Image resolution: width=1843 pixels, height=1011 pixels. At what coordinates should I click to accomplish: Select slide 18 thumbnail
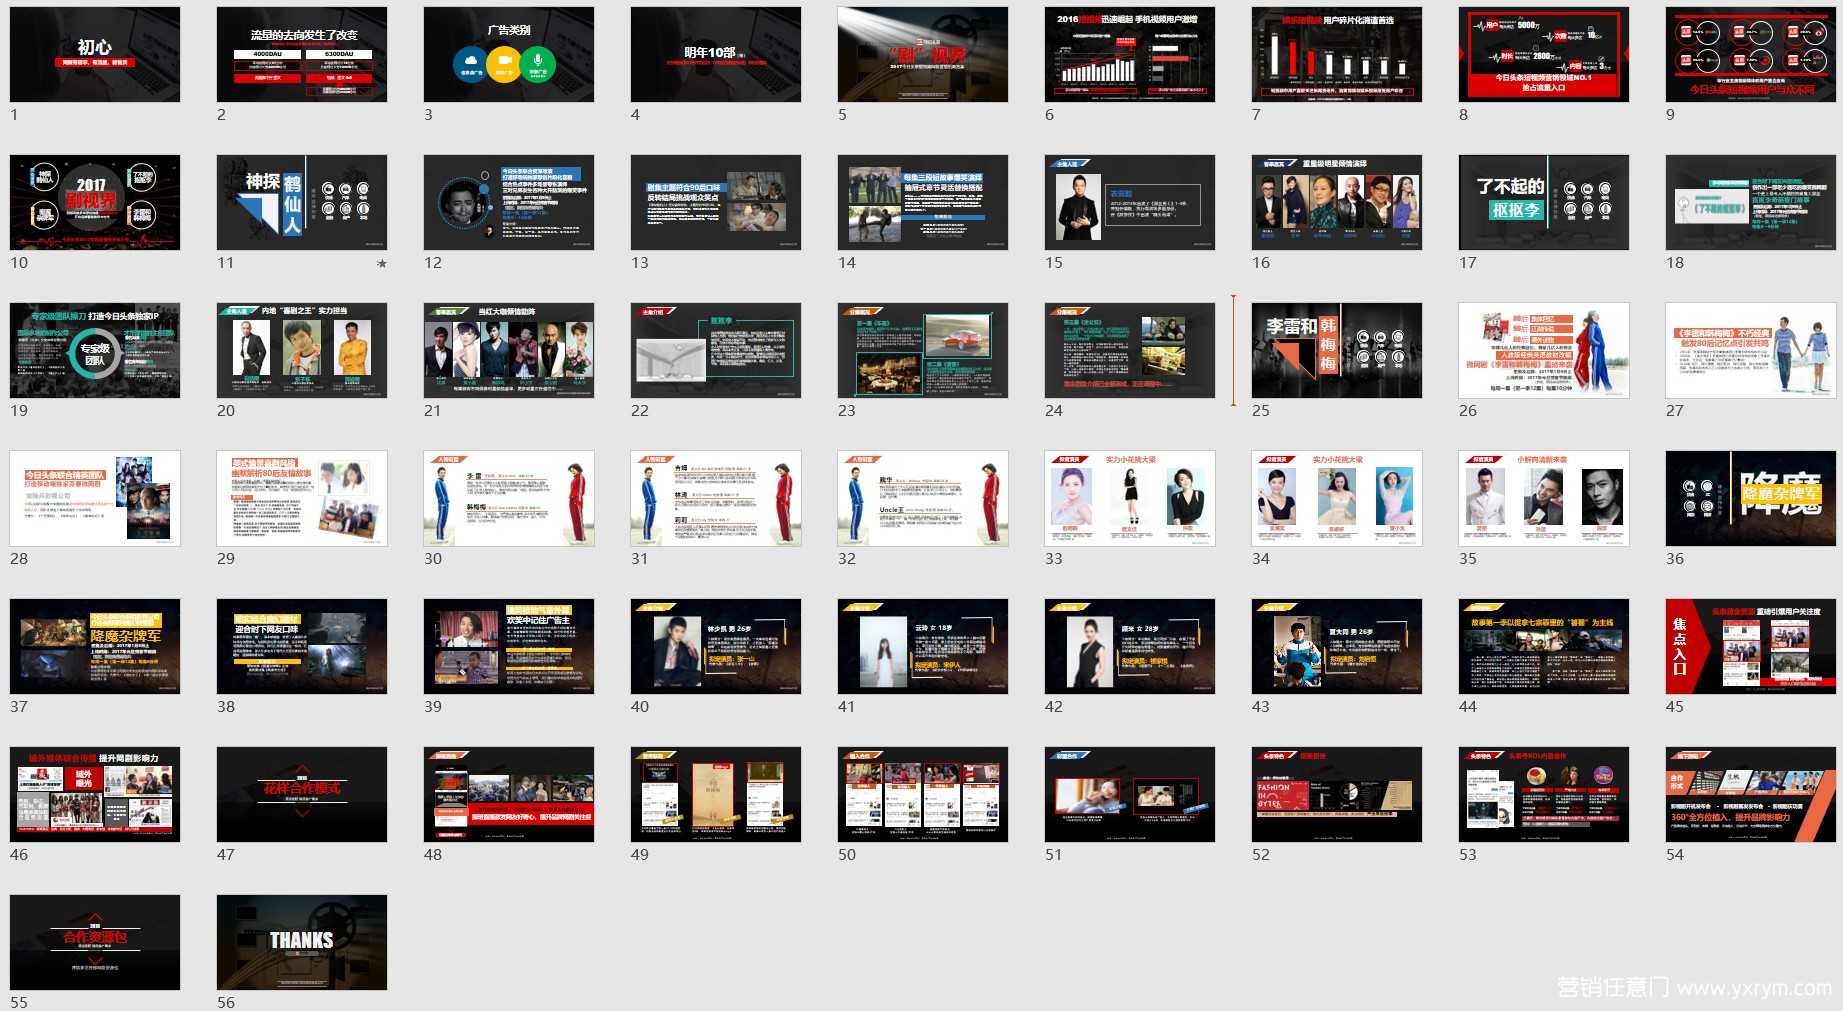click(x=1751, y=202)
